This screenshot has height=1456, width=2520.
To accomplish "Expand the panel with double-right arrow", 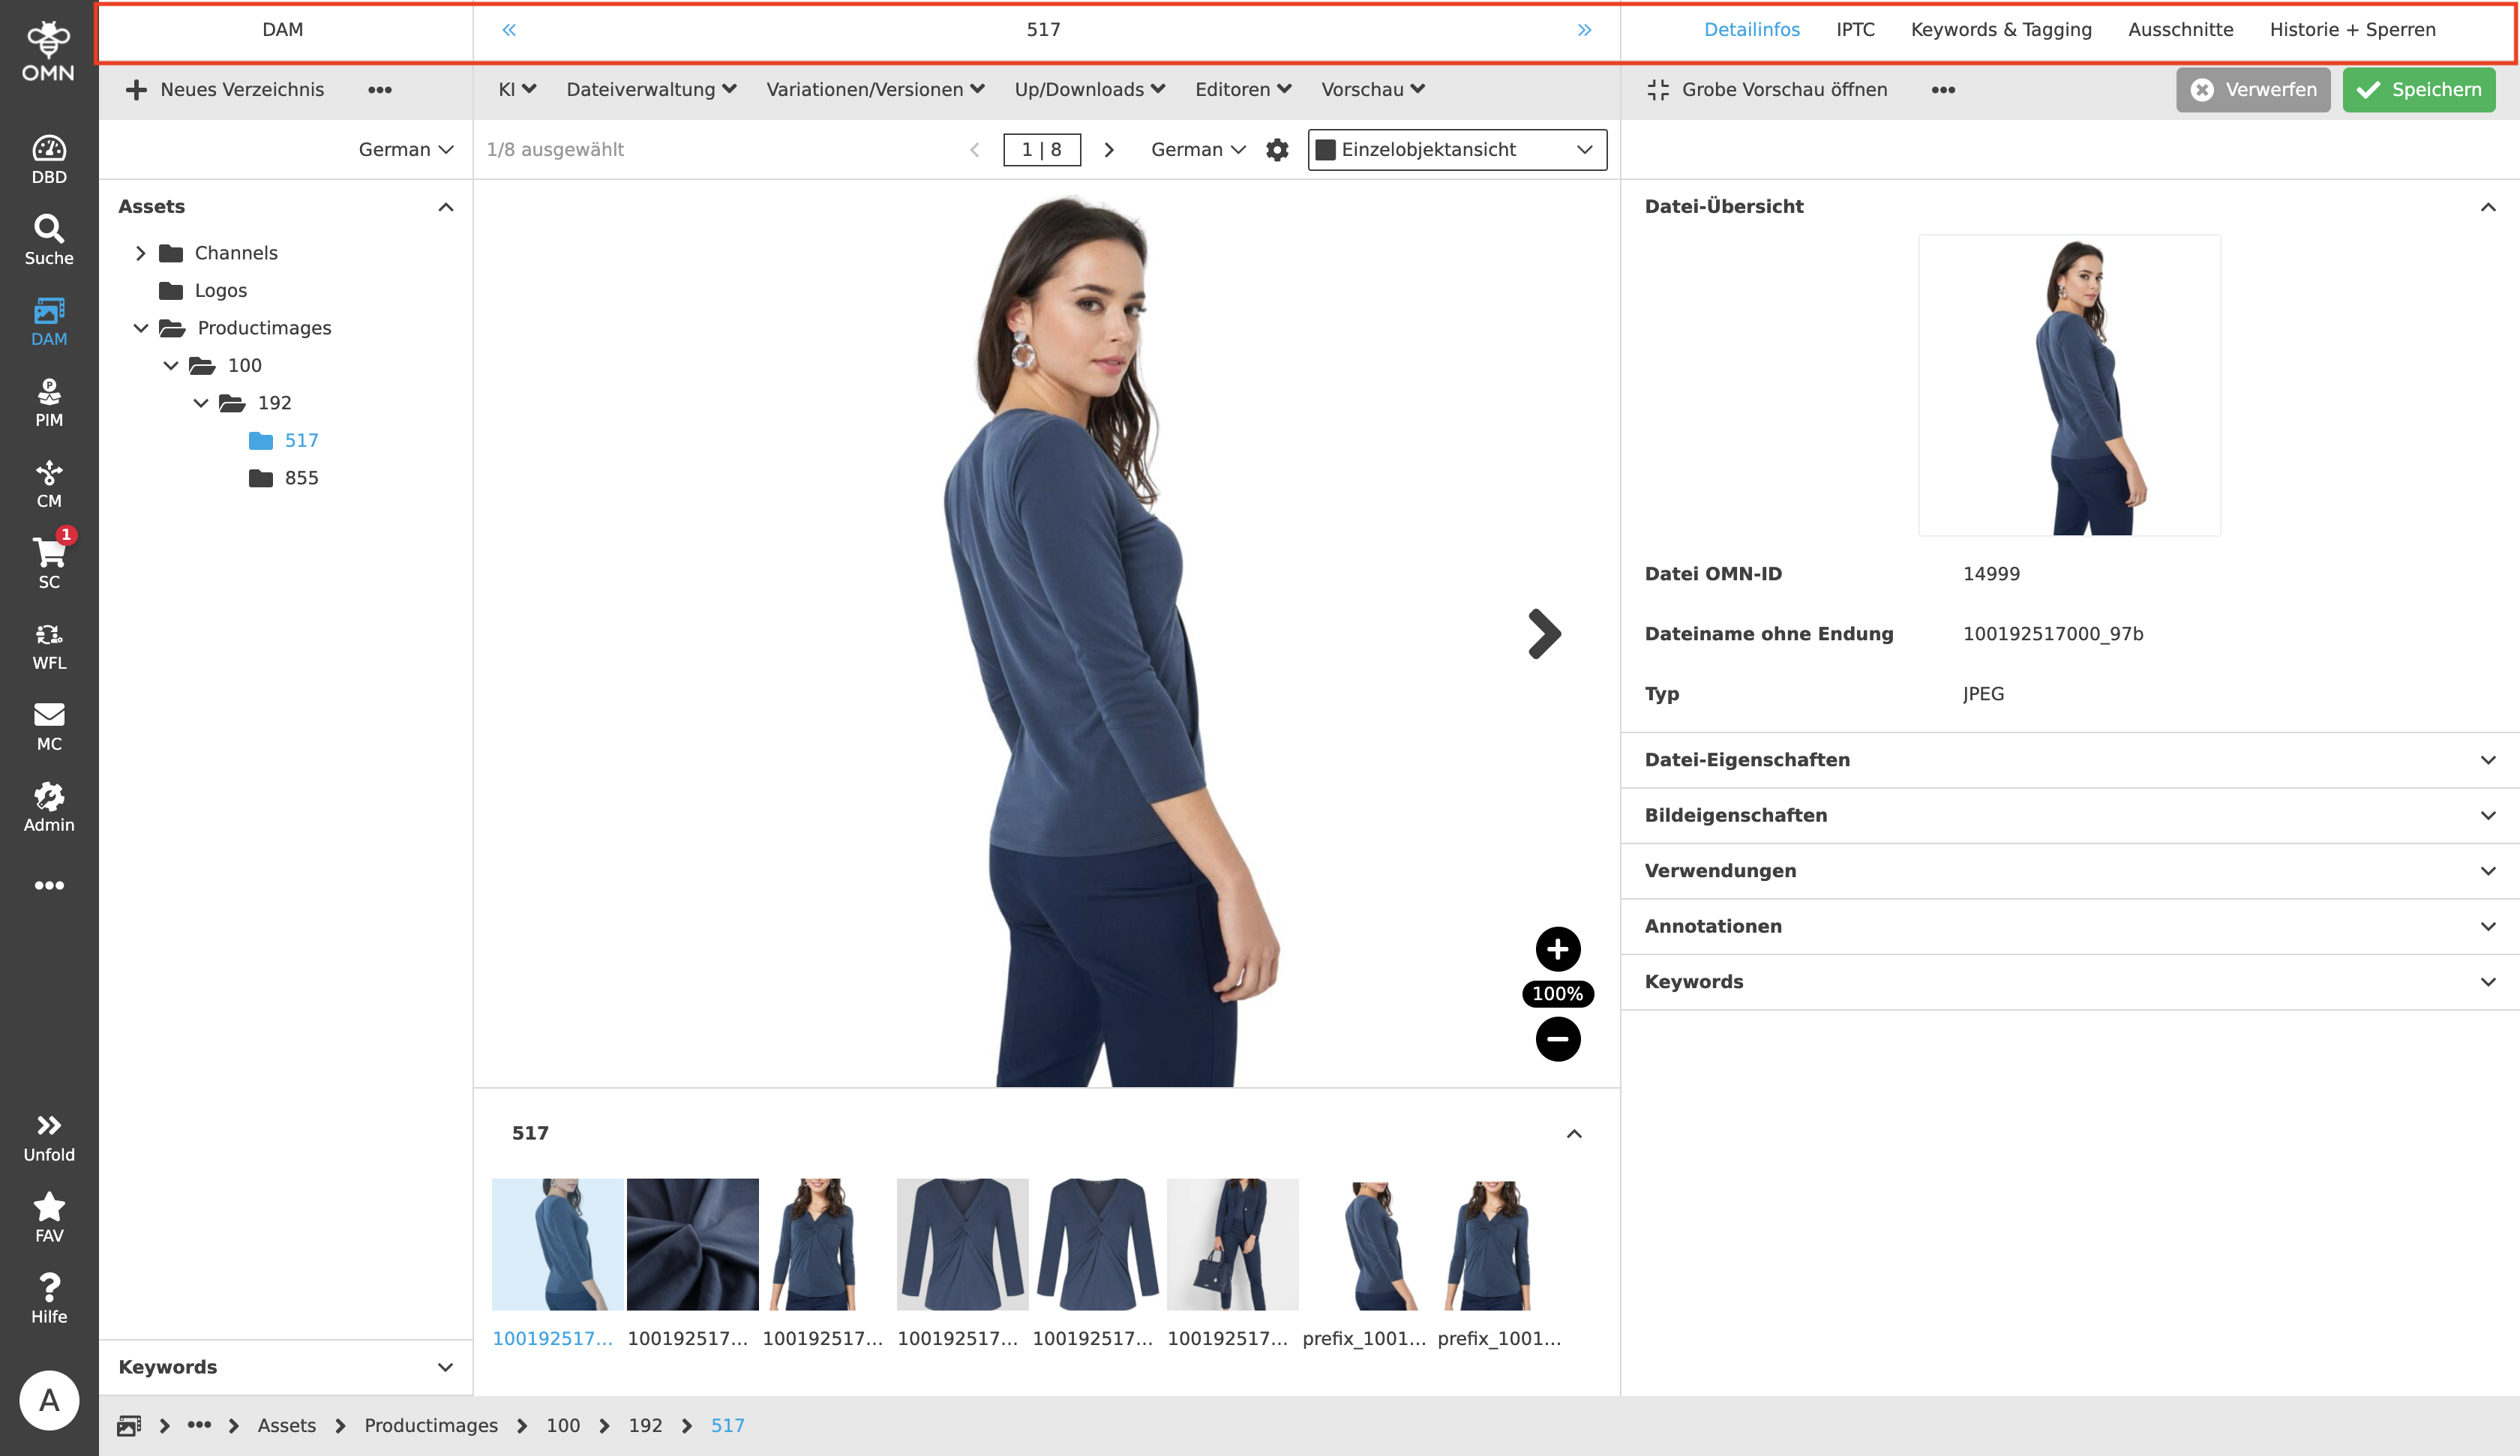I will click(x=1583, y=29).
